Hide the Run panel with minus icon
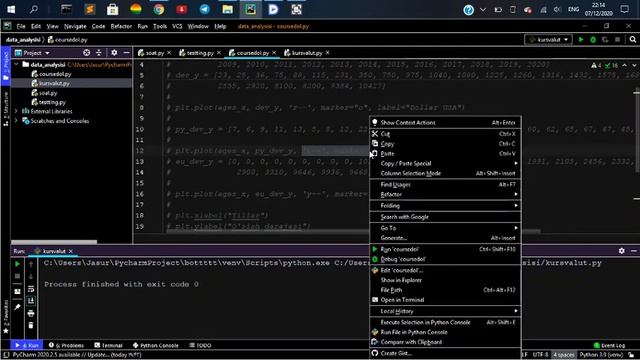The width and height of the screenshot is (640, 360). click(633, 251)
